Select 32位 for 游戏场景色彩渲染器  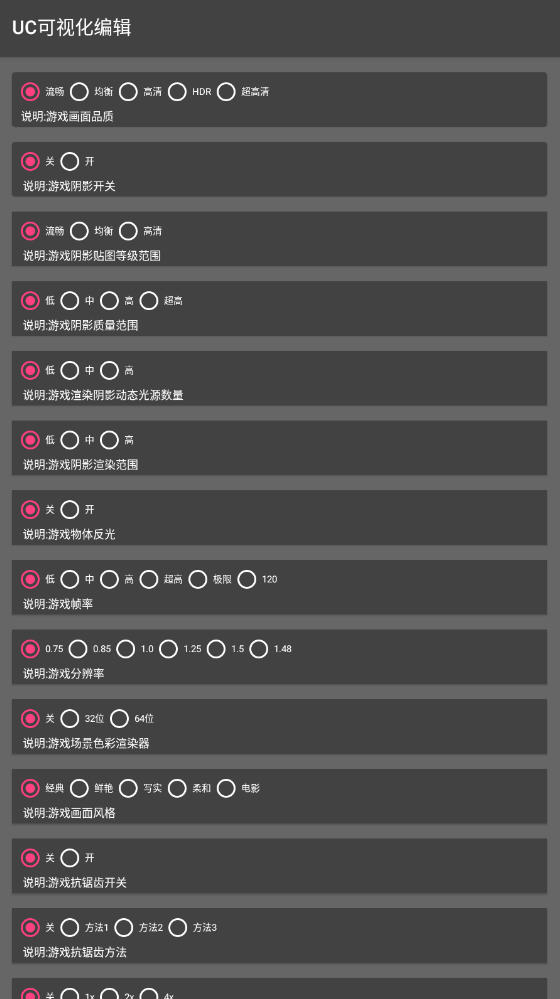(x=70, y=719)
